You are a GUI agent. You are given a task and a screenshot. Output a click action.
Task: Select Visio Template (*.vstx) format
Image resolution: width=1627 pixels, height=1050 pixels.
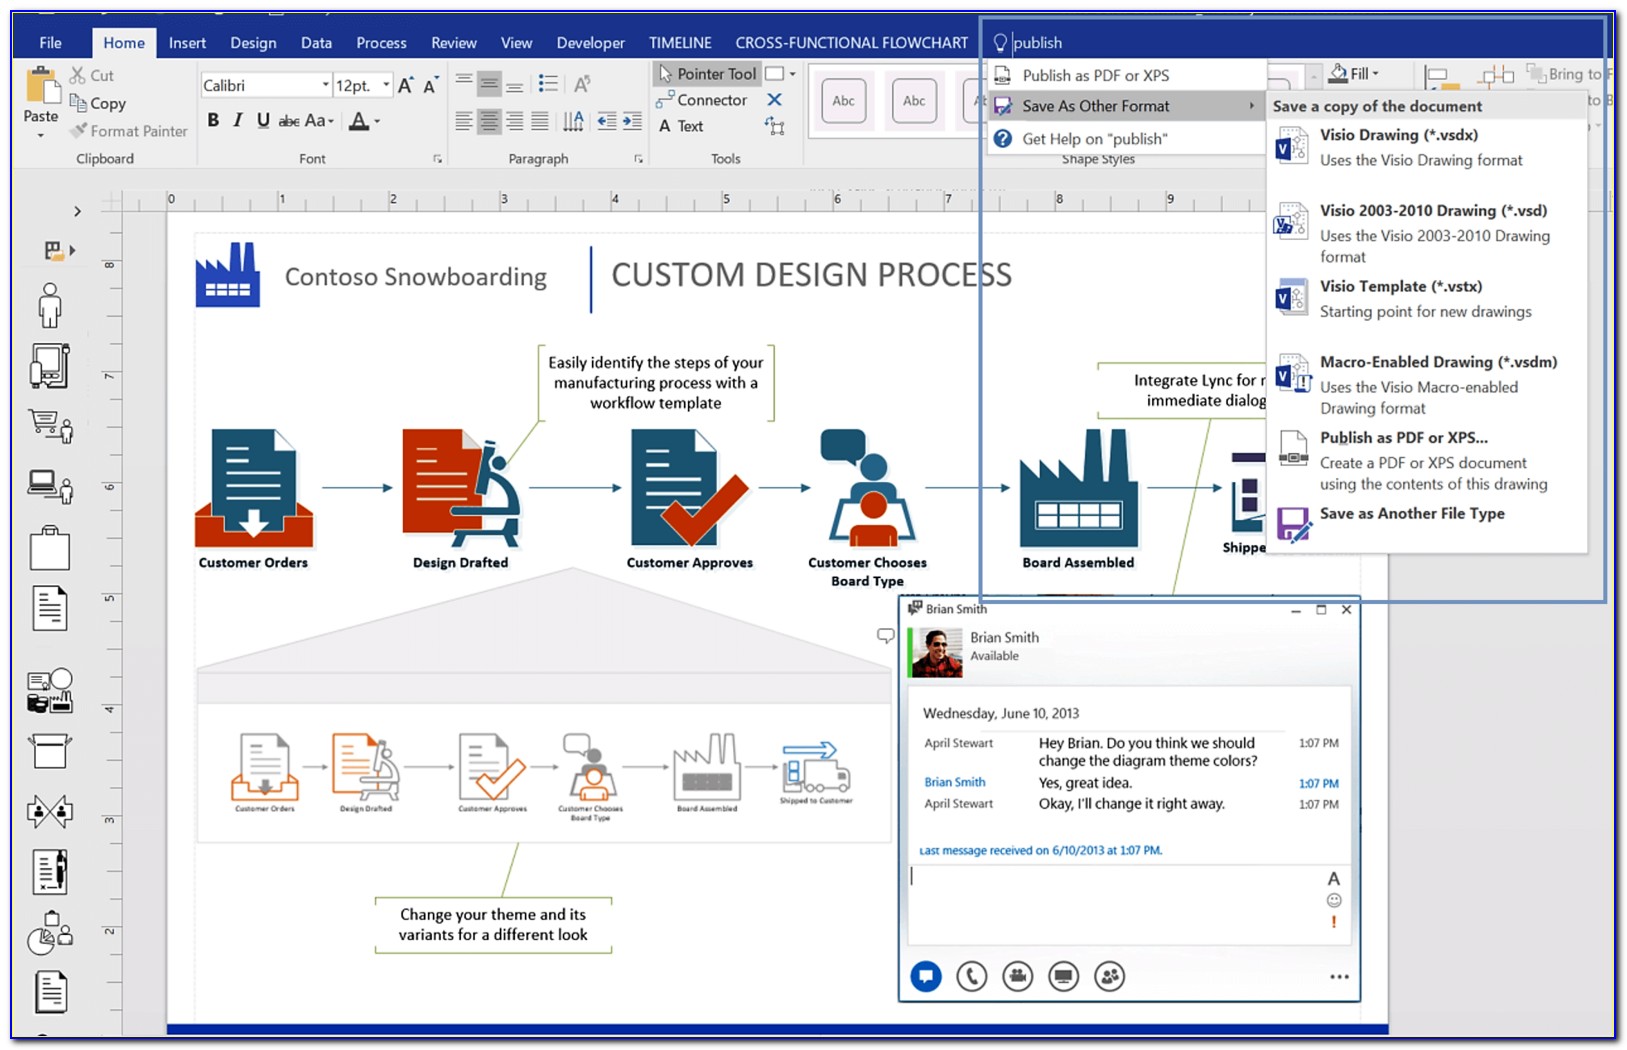point(1427,299)
